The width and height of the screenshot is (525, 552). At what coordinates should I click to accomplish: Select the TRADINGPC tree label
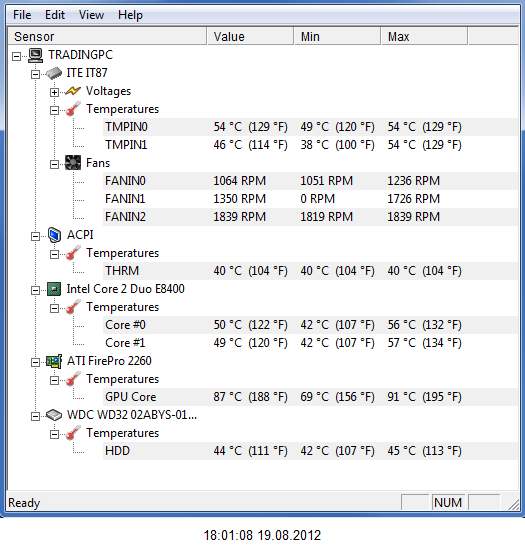pyautogui.click(x=81, y=55)
